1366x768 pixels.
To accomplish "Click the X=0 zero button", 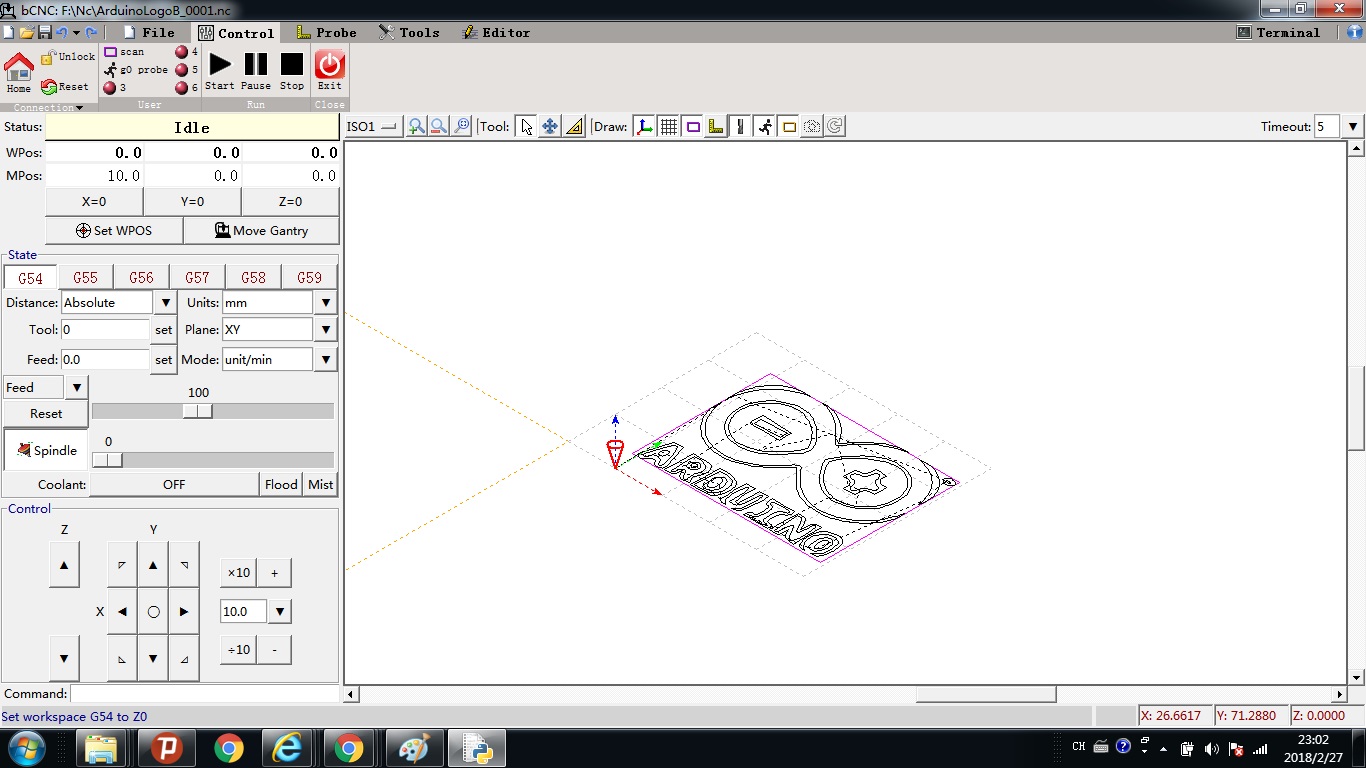I will pos(94,201).
